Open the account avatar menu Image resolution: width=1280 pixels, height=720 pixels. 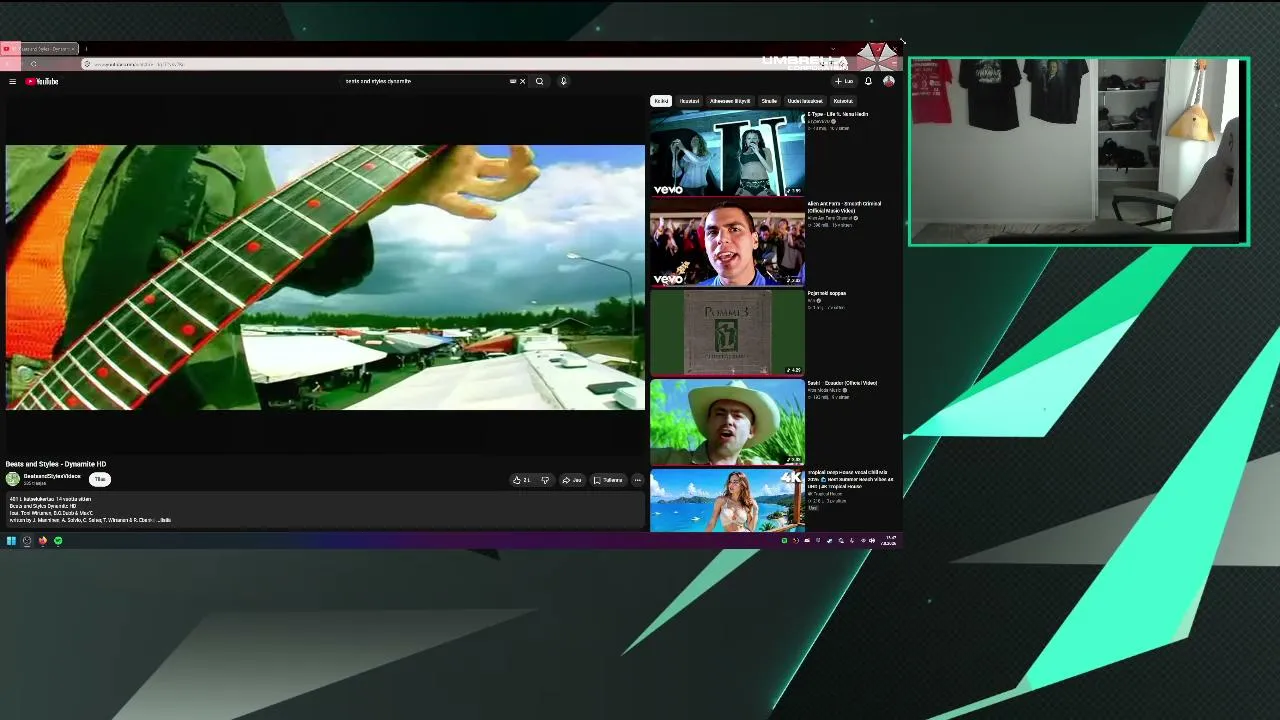888,81
